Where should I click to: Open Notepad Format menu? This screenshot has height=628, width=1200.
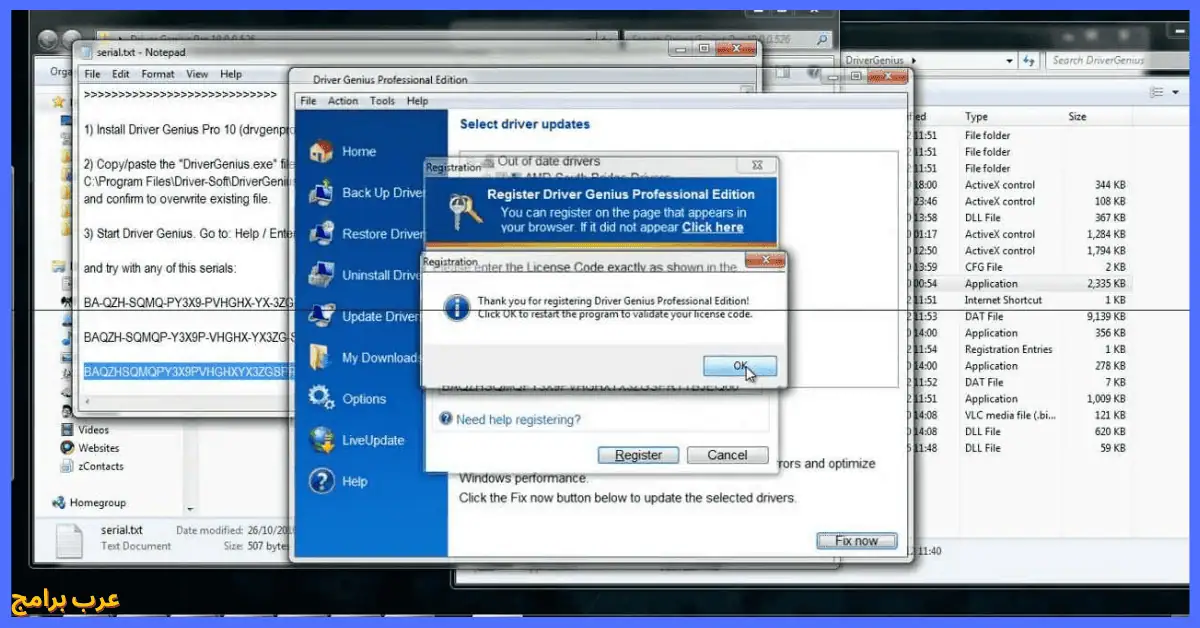click(158, 74)
